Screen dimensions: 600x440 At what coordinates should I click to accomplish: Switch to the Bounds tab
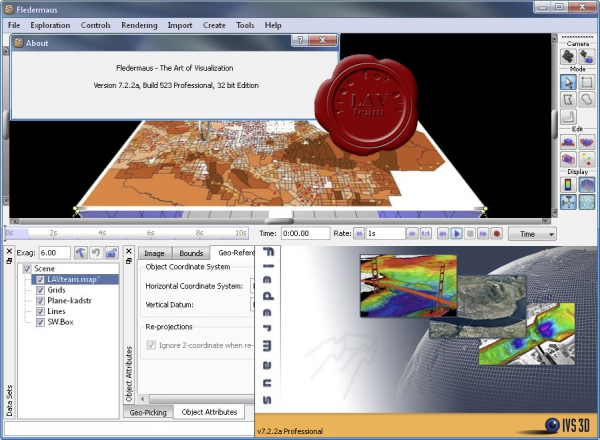pos(191,253)
